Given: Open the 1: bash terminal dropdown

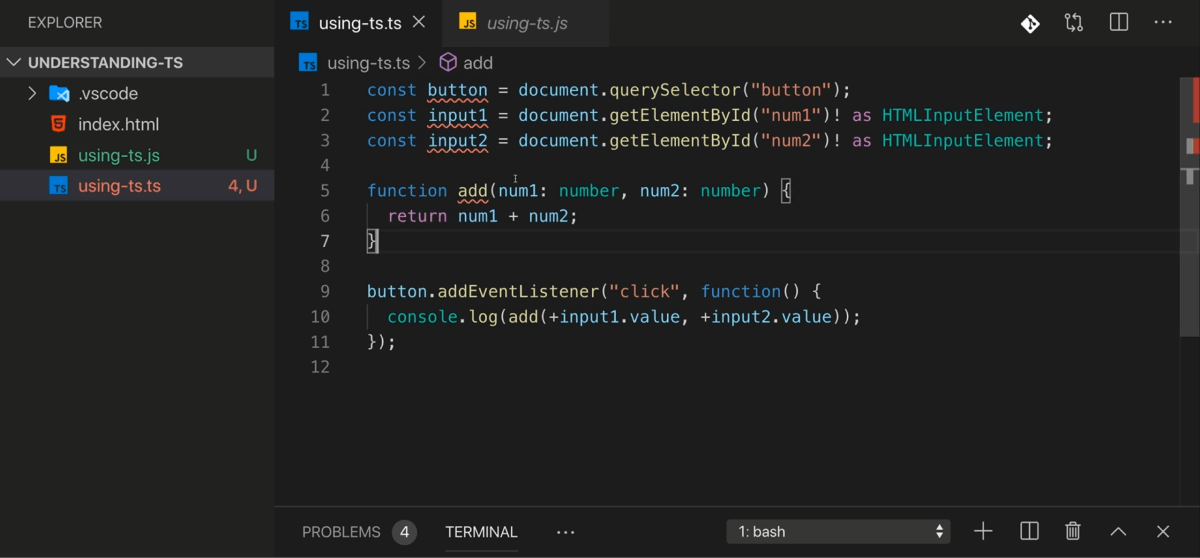Looking at the screenshot, I should click(x=838, y=531).
